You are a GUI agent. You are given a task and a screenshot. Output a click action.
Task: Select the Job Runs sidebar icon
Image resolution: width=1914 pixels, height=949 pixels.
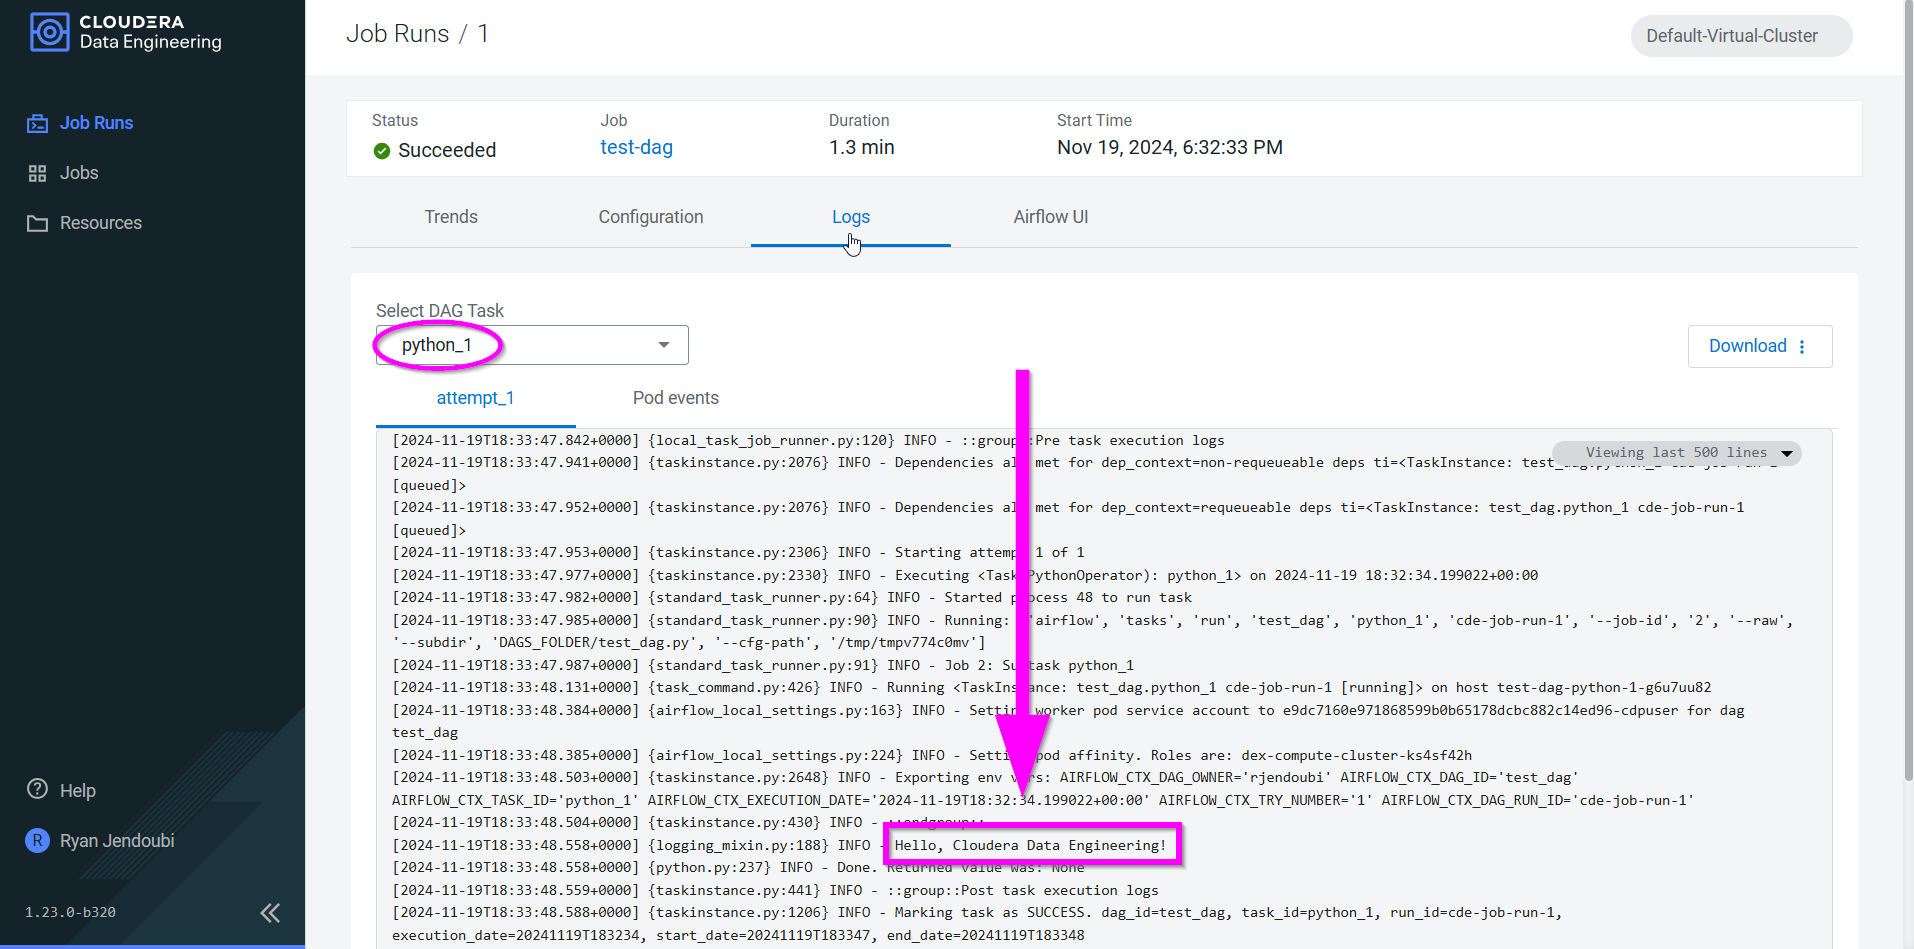[x=37, y=122]
